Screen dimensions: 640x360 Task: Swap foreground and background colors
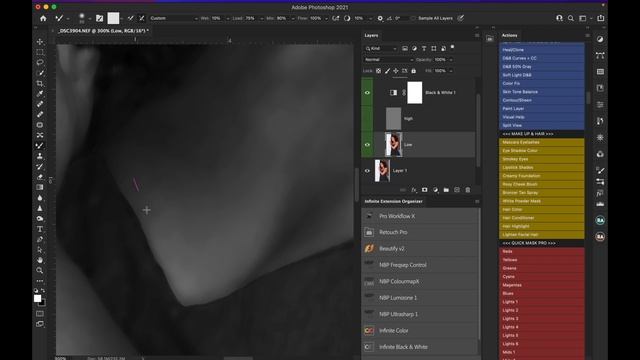coord(43,291)
